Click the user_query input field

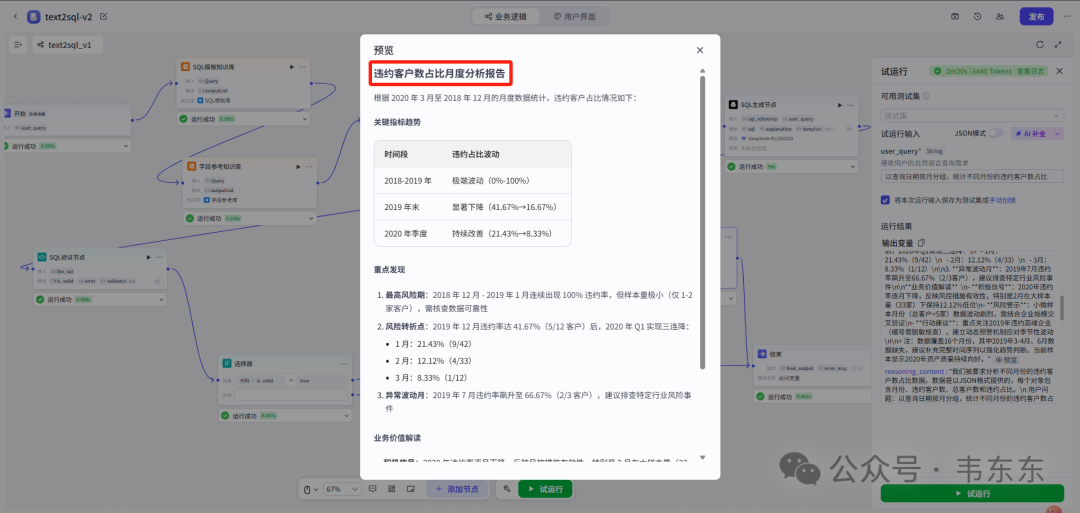[x=972, y=177]
